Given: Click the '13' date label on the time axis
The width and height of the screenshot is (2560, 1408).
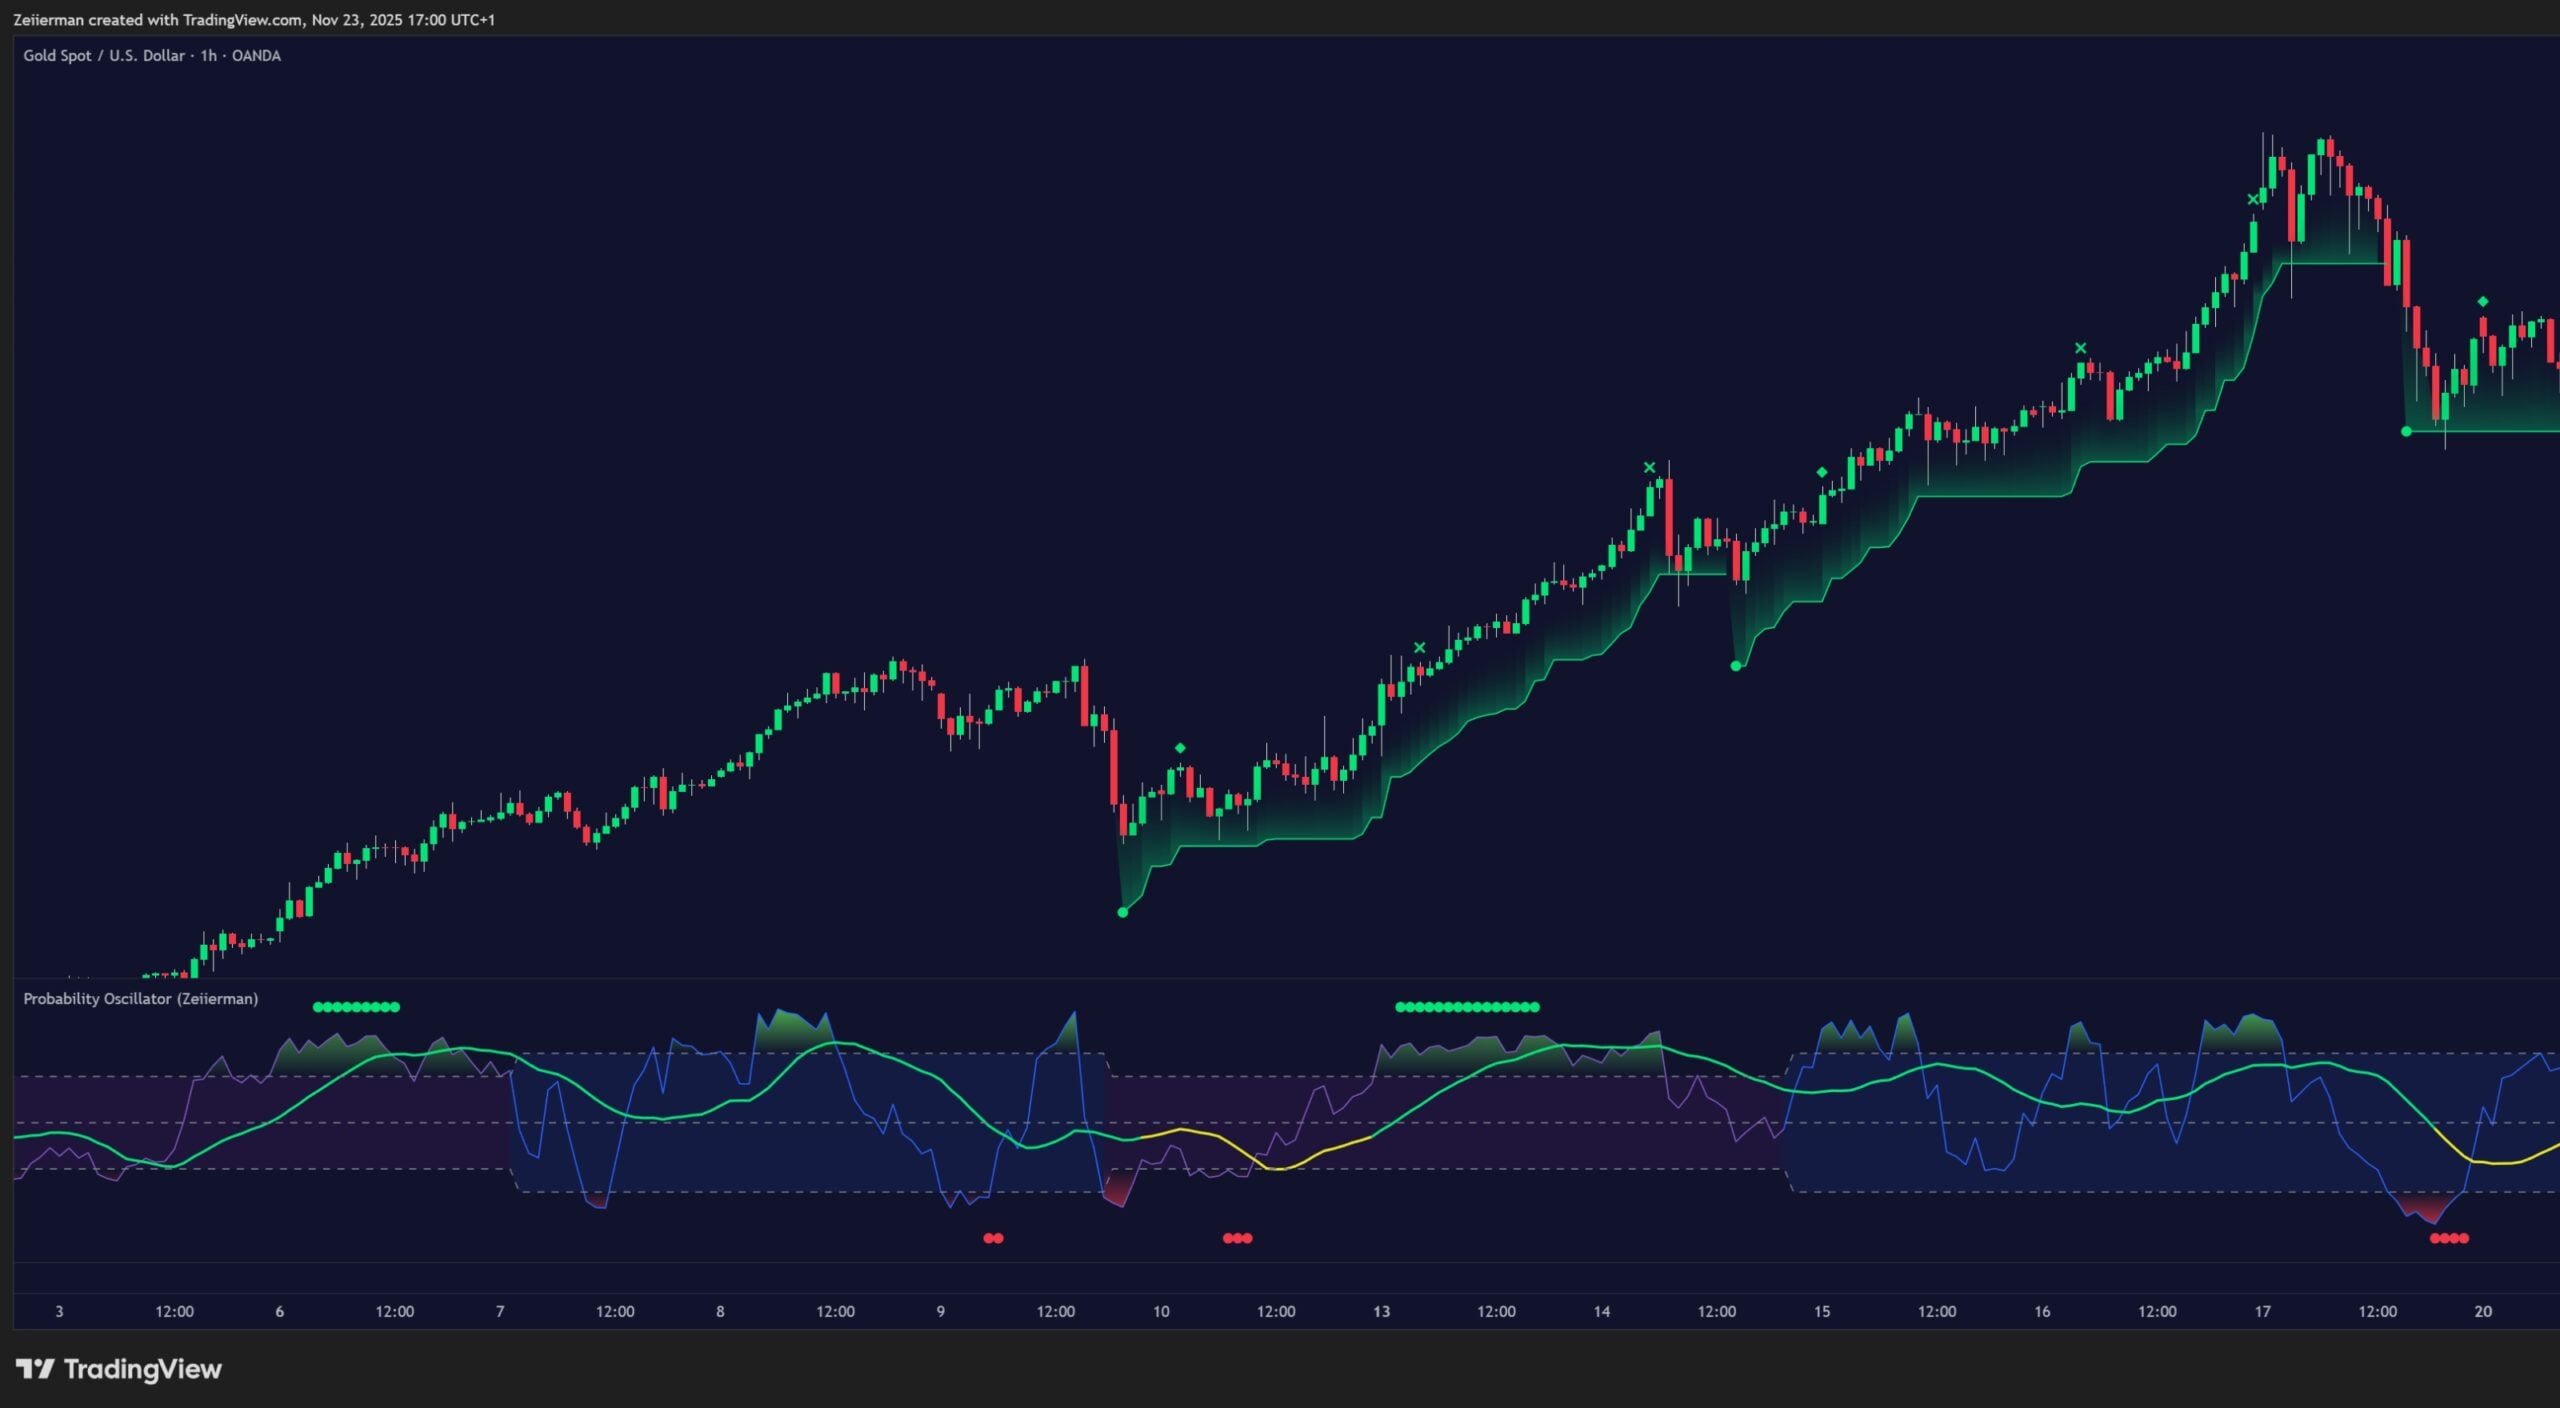Looking at the screenshot, I should pos(1381,1311).
